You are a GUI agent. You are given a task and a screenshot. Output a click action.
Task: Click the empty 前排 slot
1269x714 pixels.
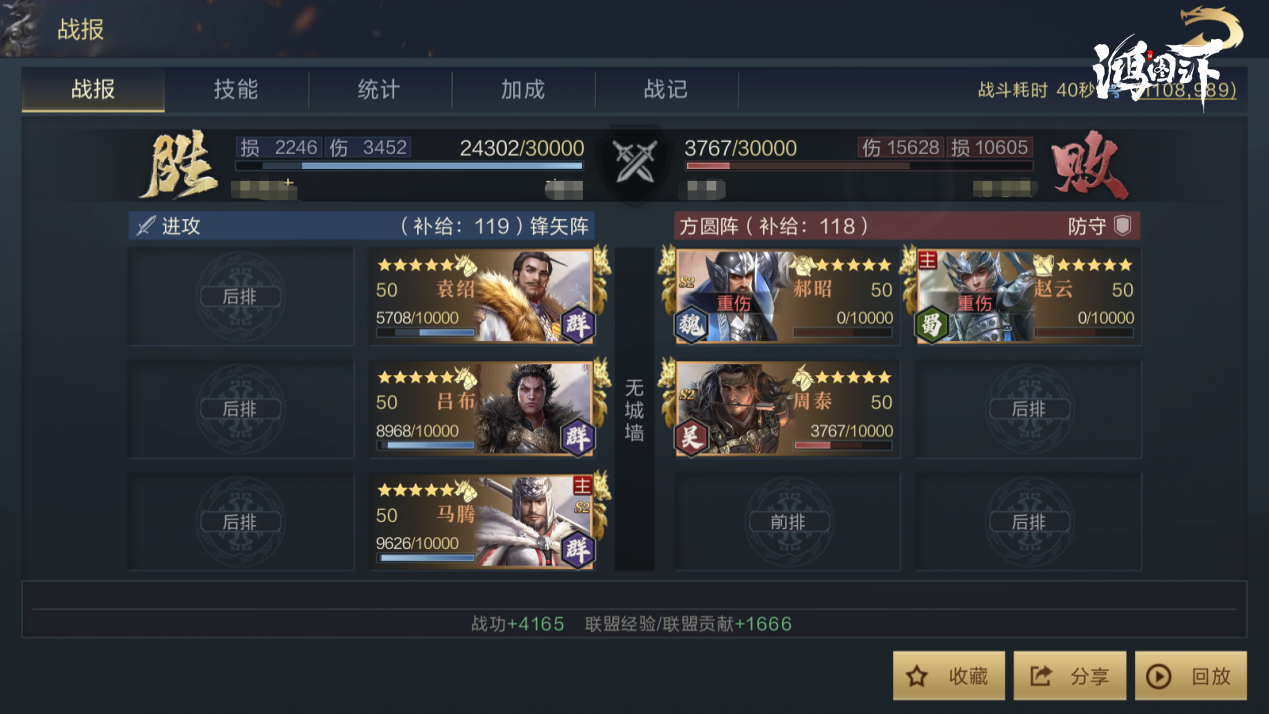pyautogui.click(x=788, y=522)
